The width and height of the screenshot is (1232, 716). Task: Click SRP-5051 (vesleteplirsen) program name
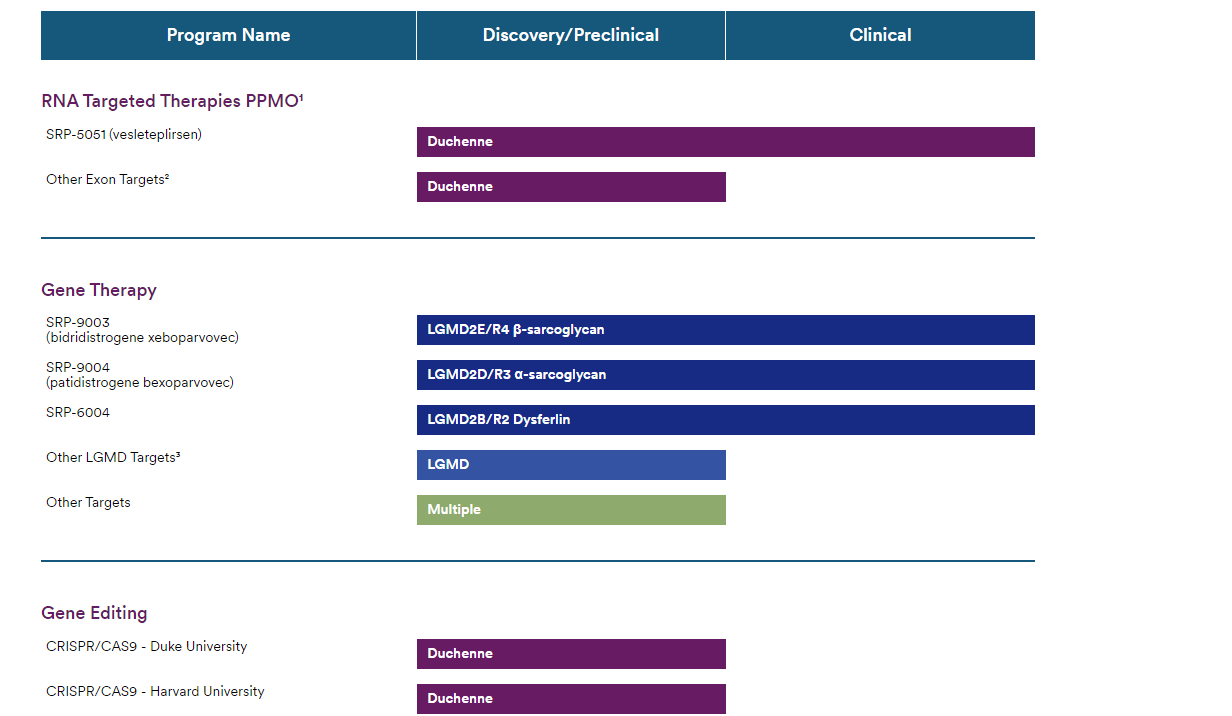[x=123, y=134]
